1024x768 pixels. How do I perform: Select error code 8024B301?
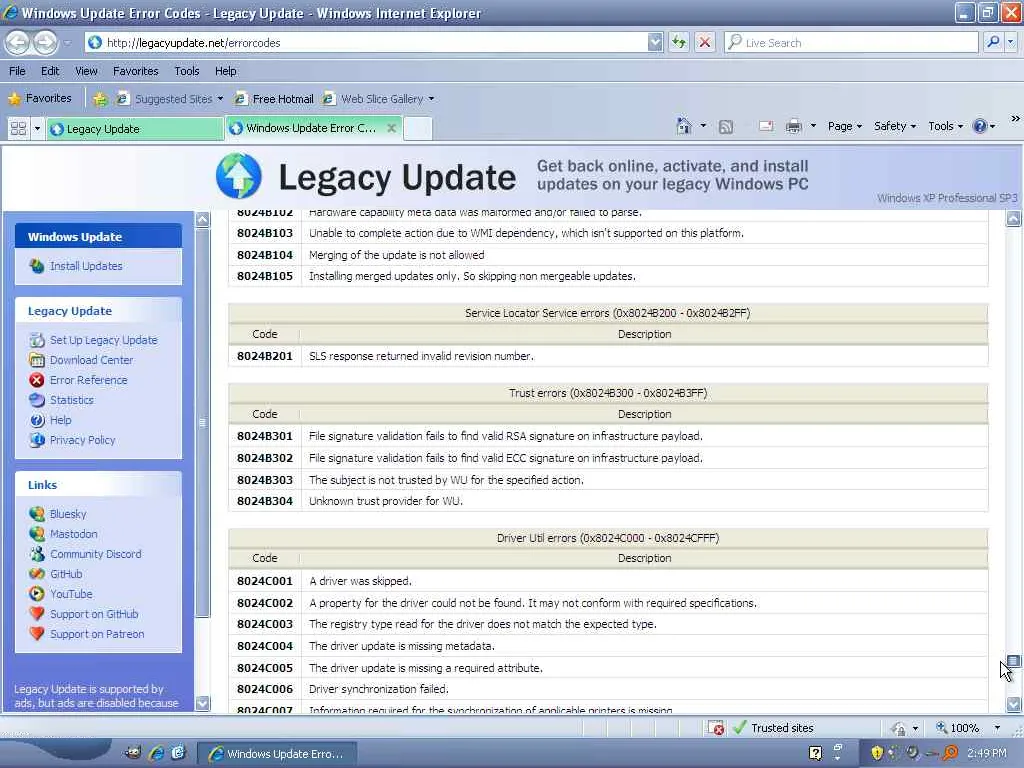pyautogui.click(x=264, y=436)
